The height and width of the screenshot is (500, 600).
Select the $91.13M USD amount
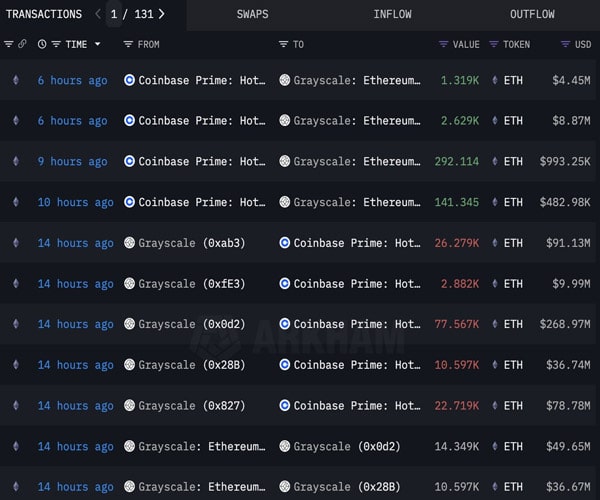point(568,243)
